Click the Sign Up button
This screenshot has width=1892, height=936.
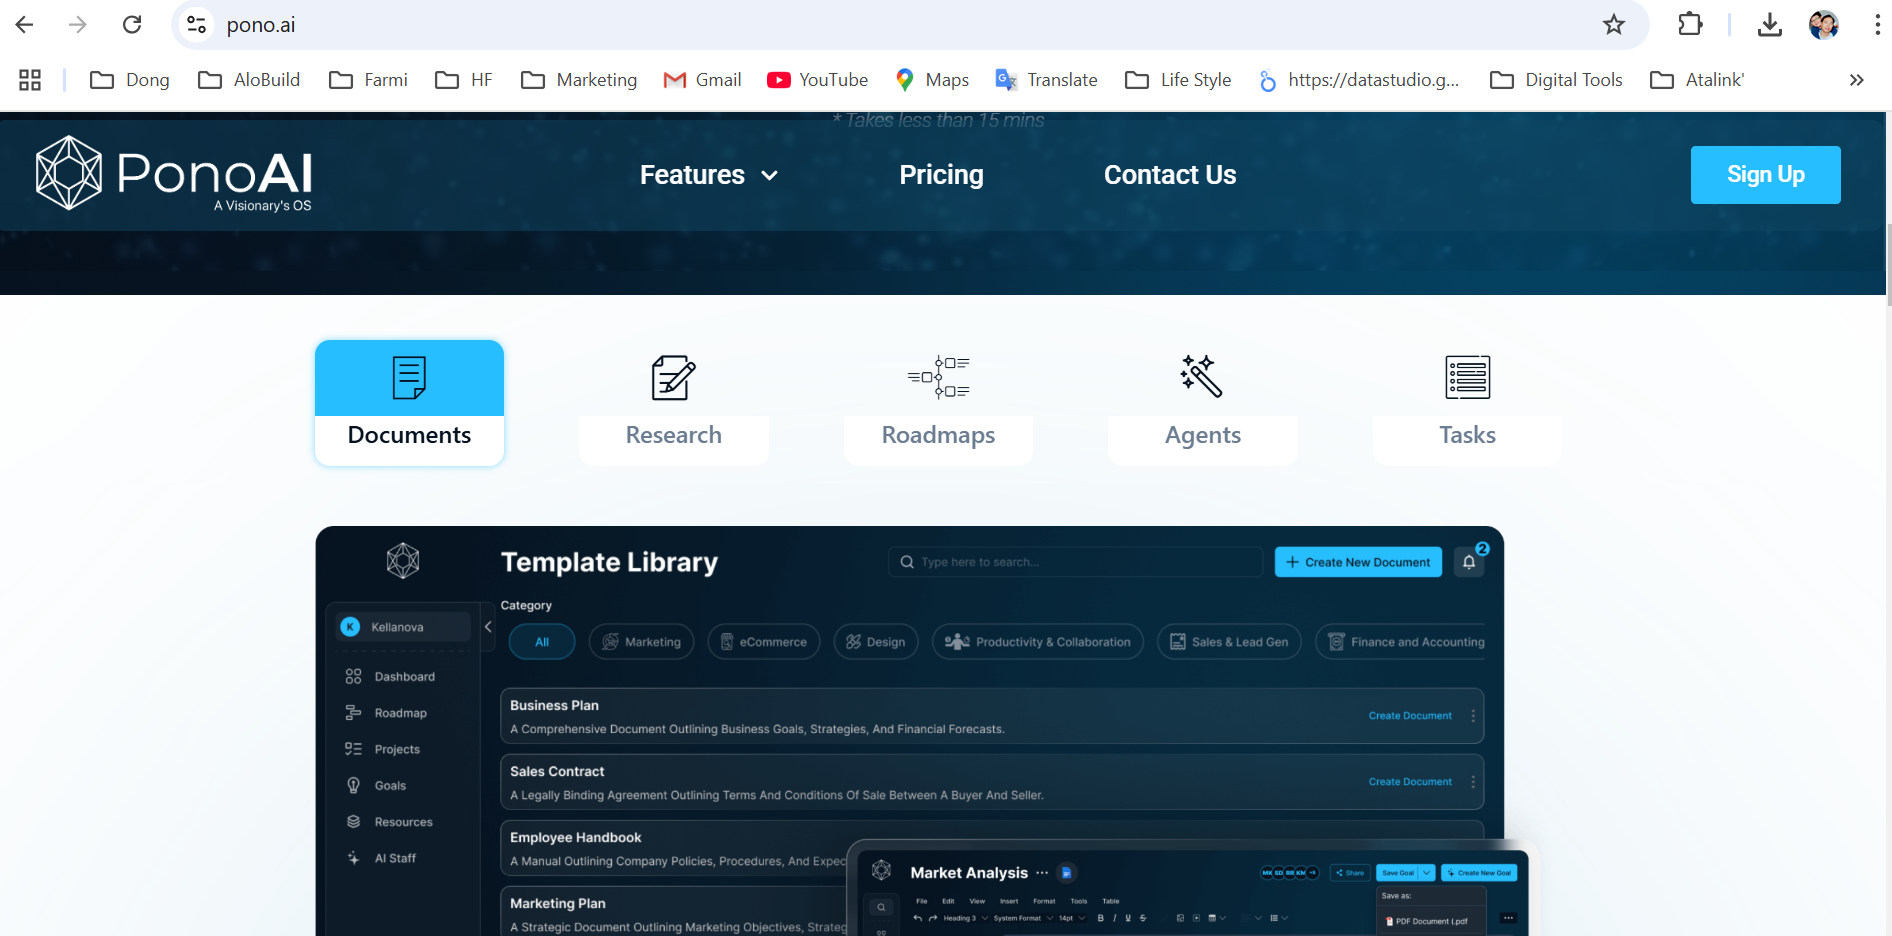pyautogui.click(x=1765, y=175)
